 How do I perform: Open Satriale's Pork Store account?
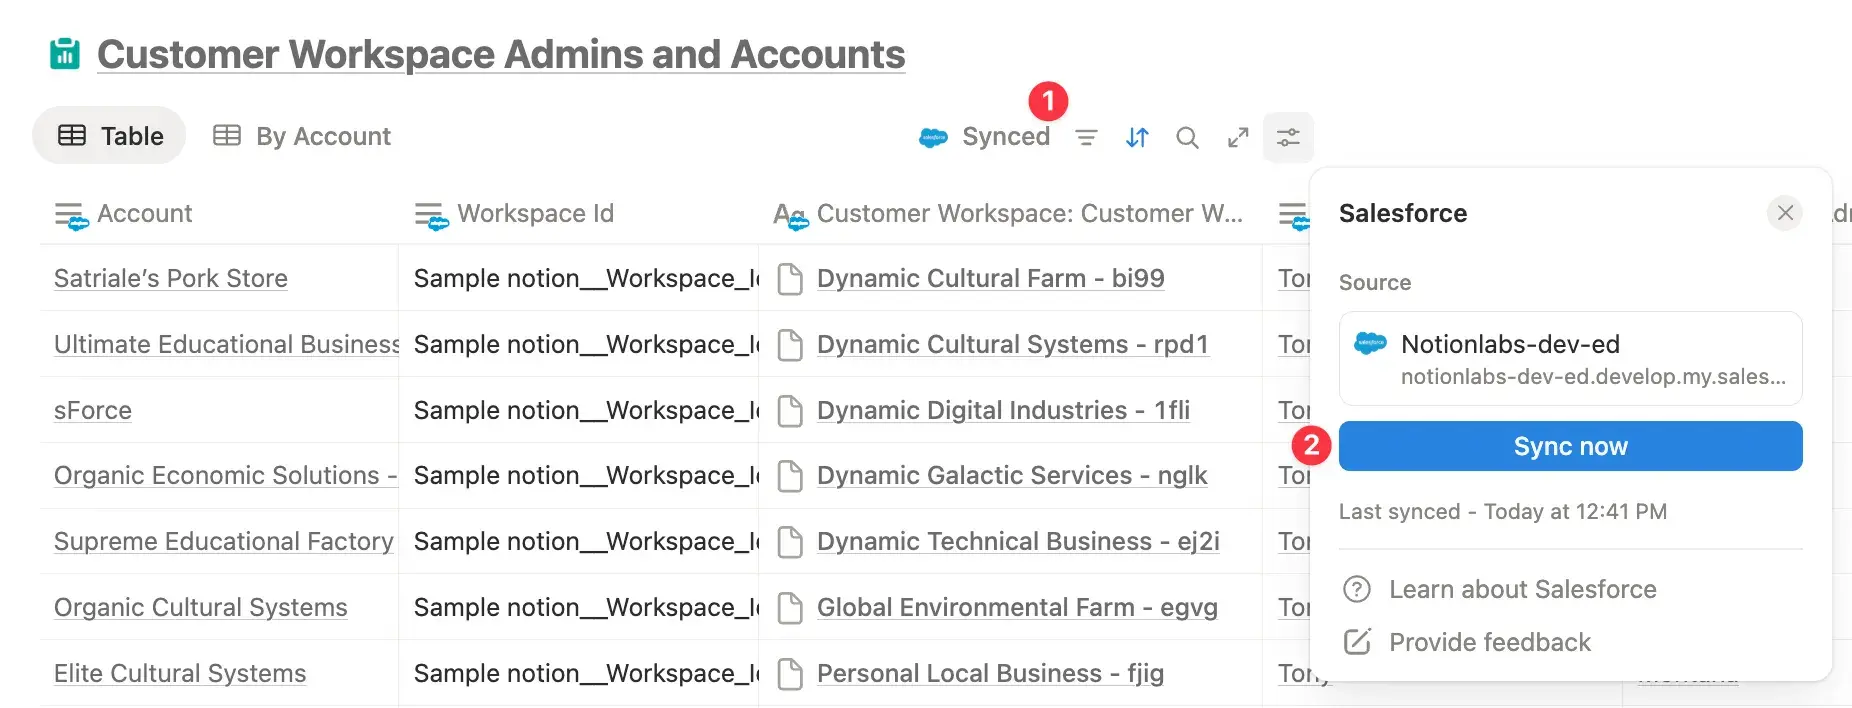[x=171, y=278]
